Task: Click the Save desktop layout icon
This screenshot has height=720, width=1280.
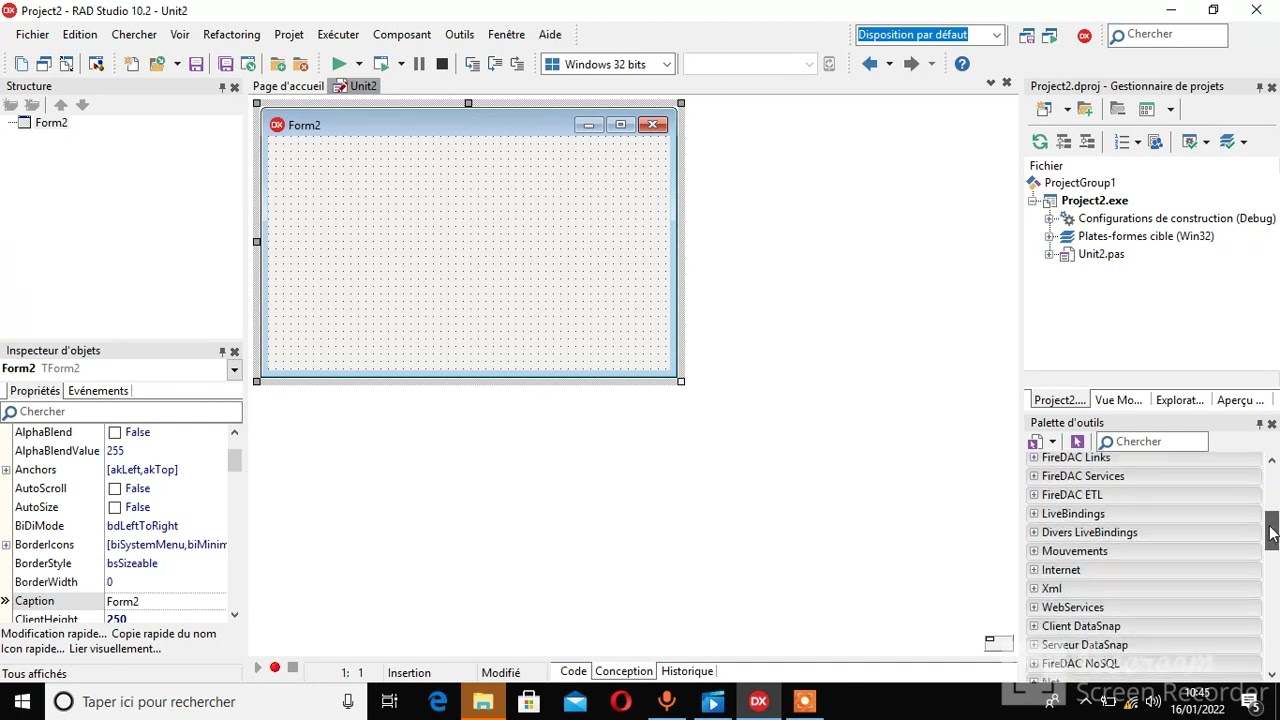Action: click(1027, 35)
